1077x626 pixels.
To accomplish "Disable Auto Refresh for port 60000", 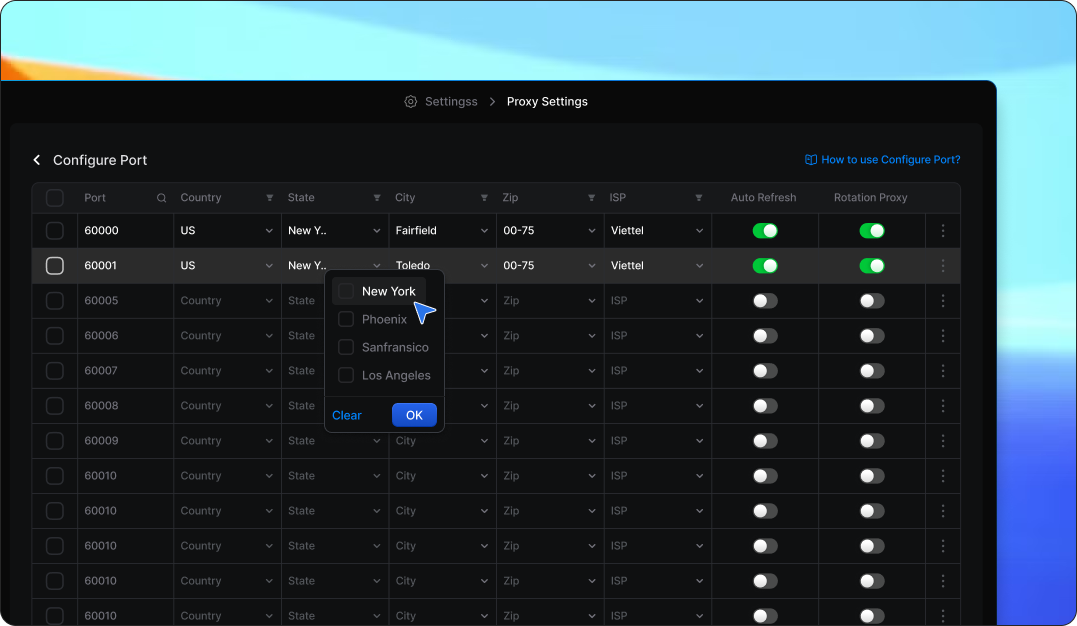I will tap(765, 231).
